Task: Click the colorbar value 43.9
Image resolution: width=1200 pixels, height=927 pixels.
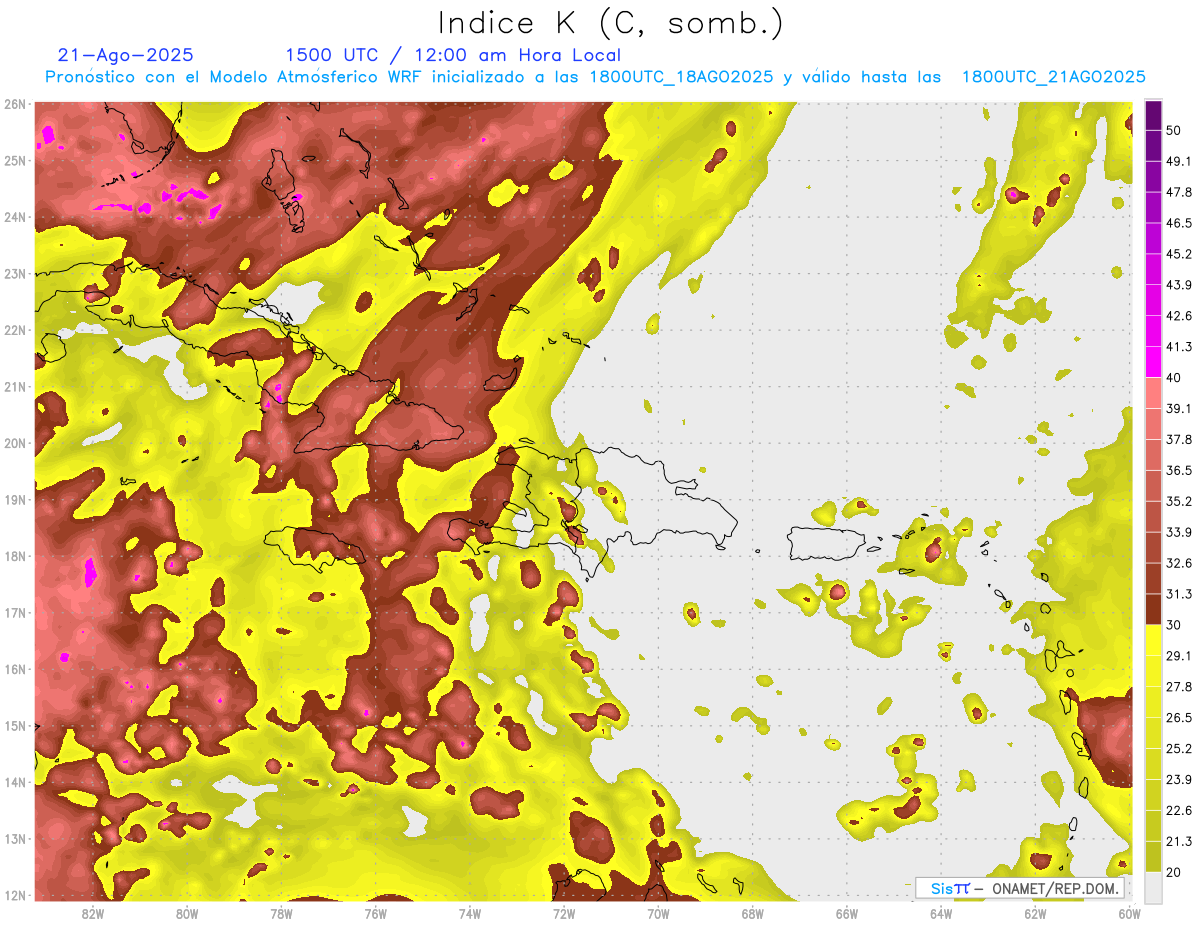Action: pyautogui.click(x=1179, y=285)
